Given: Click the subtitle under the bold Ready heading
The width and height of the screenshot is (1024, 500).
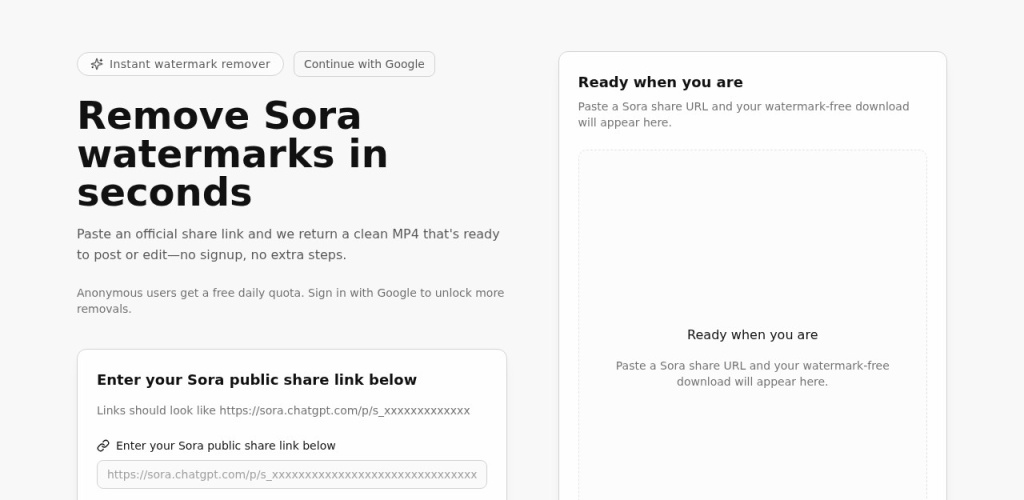Looking at the screenshot, I should (x=743, y=114).
